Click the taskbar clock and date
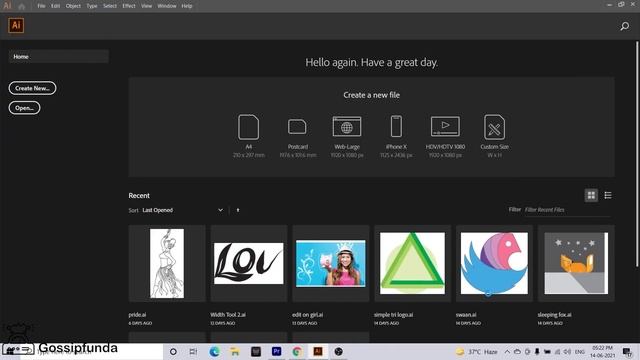Image resolution: width=640 pixels, height=360 pixels. click(x=602, y=351)
